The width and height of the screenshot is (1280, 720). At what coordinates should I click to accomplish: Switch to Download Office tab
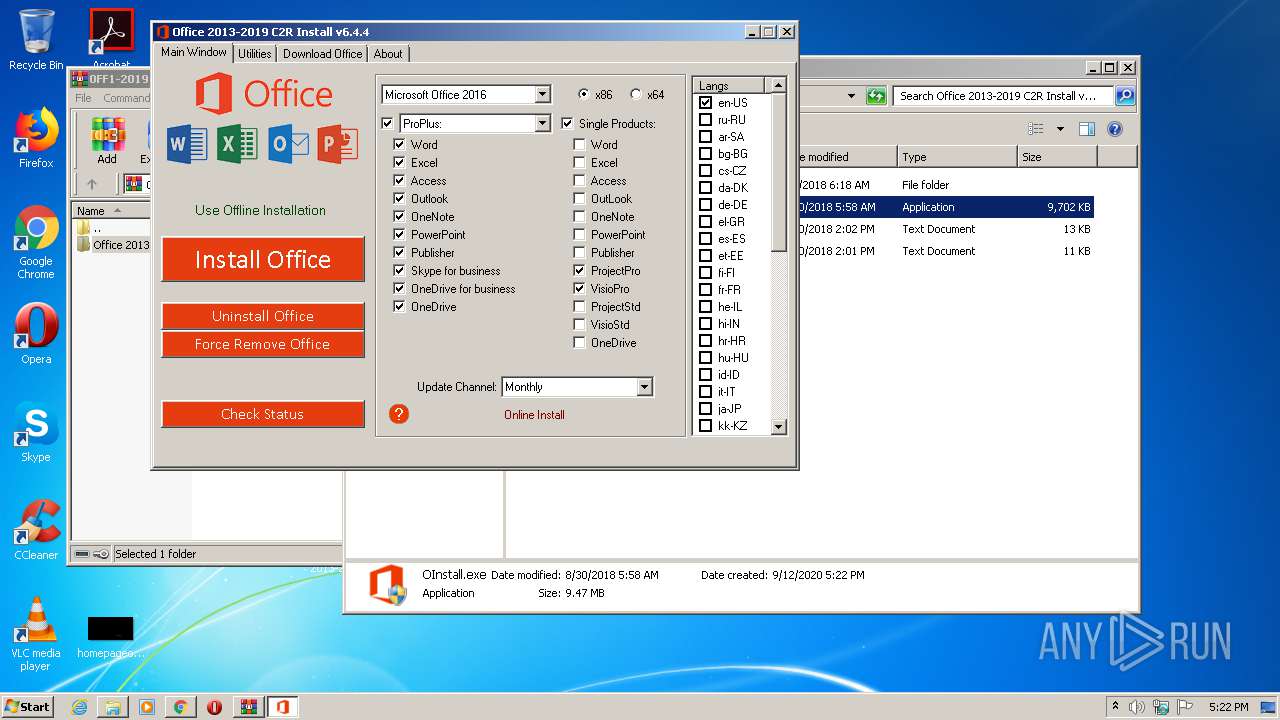pyautogui.click(x=322, y=54)
